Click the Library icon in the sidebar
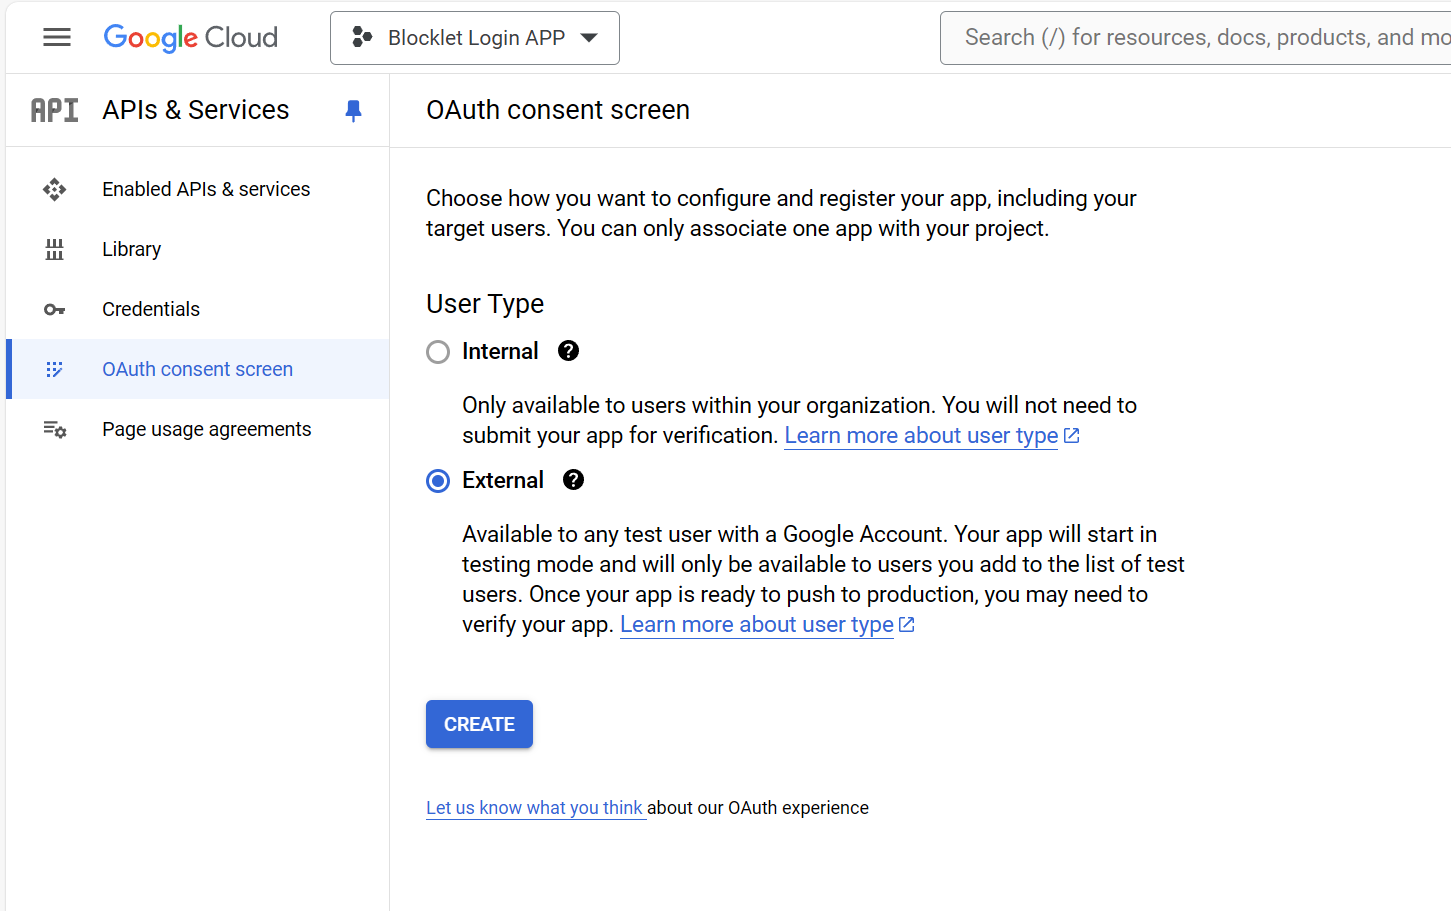This screenshot has height=911, width=1451. coord(55,249)
